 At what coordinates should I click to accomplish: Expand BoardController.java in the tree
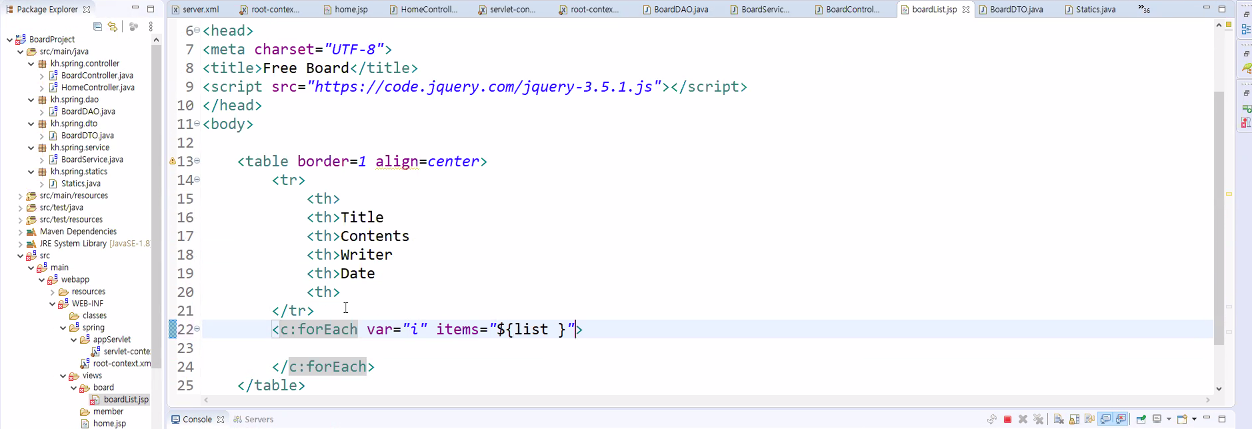pyautogui.click(x=42, y=76)
